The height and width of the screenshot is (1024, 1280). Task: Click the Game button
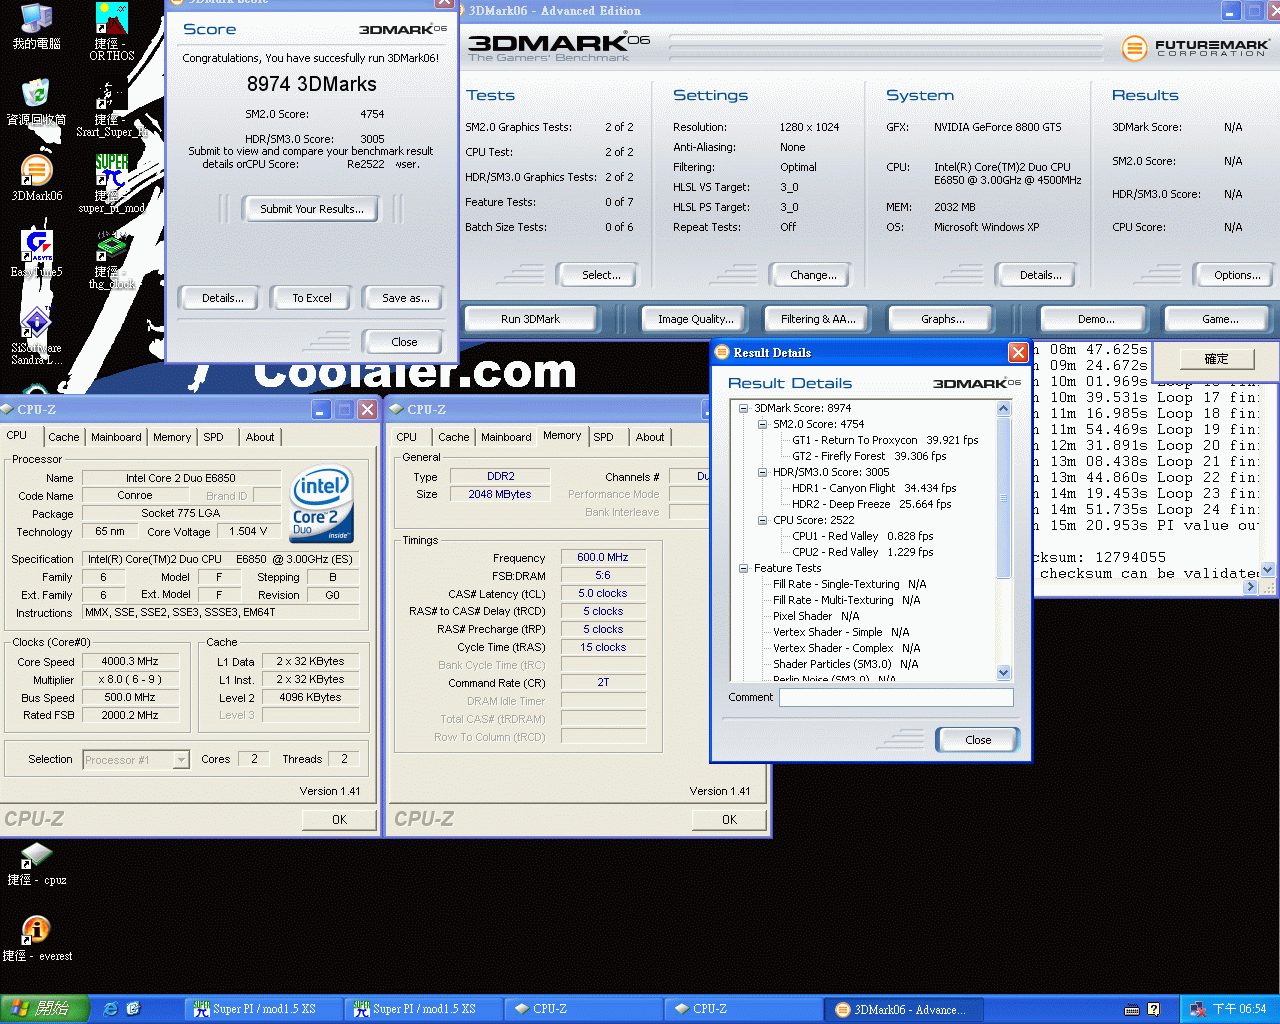1220,319
